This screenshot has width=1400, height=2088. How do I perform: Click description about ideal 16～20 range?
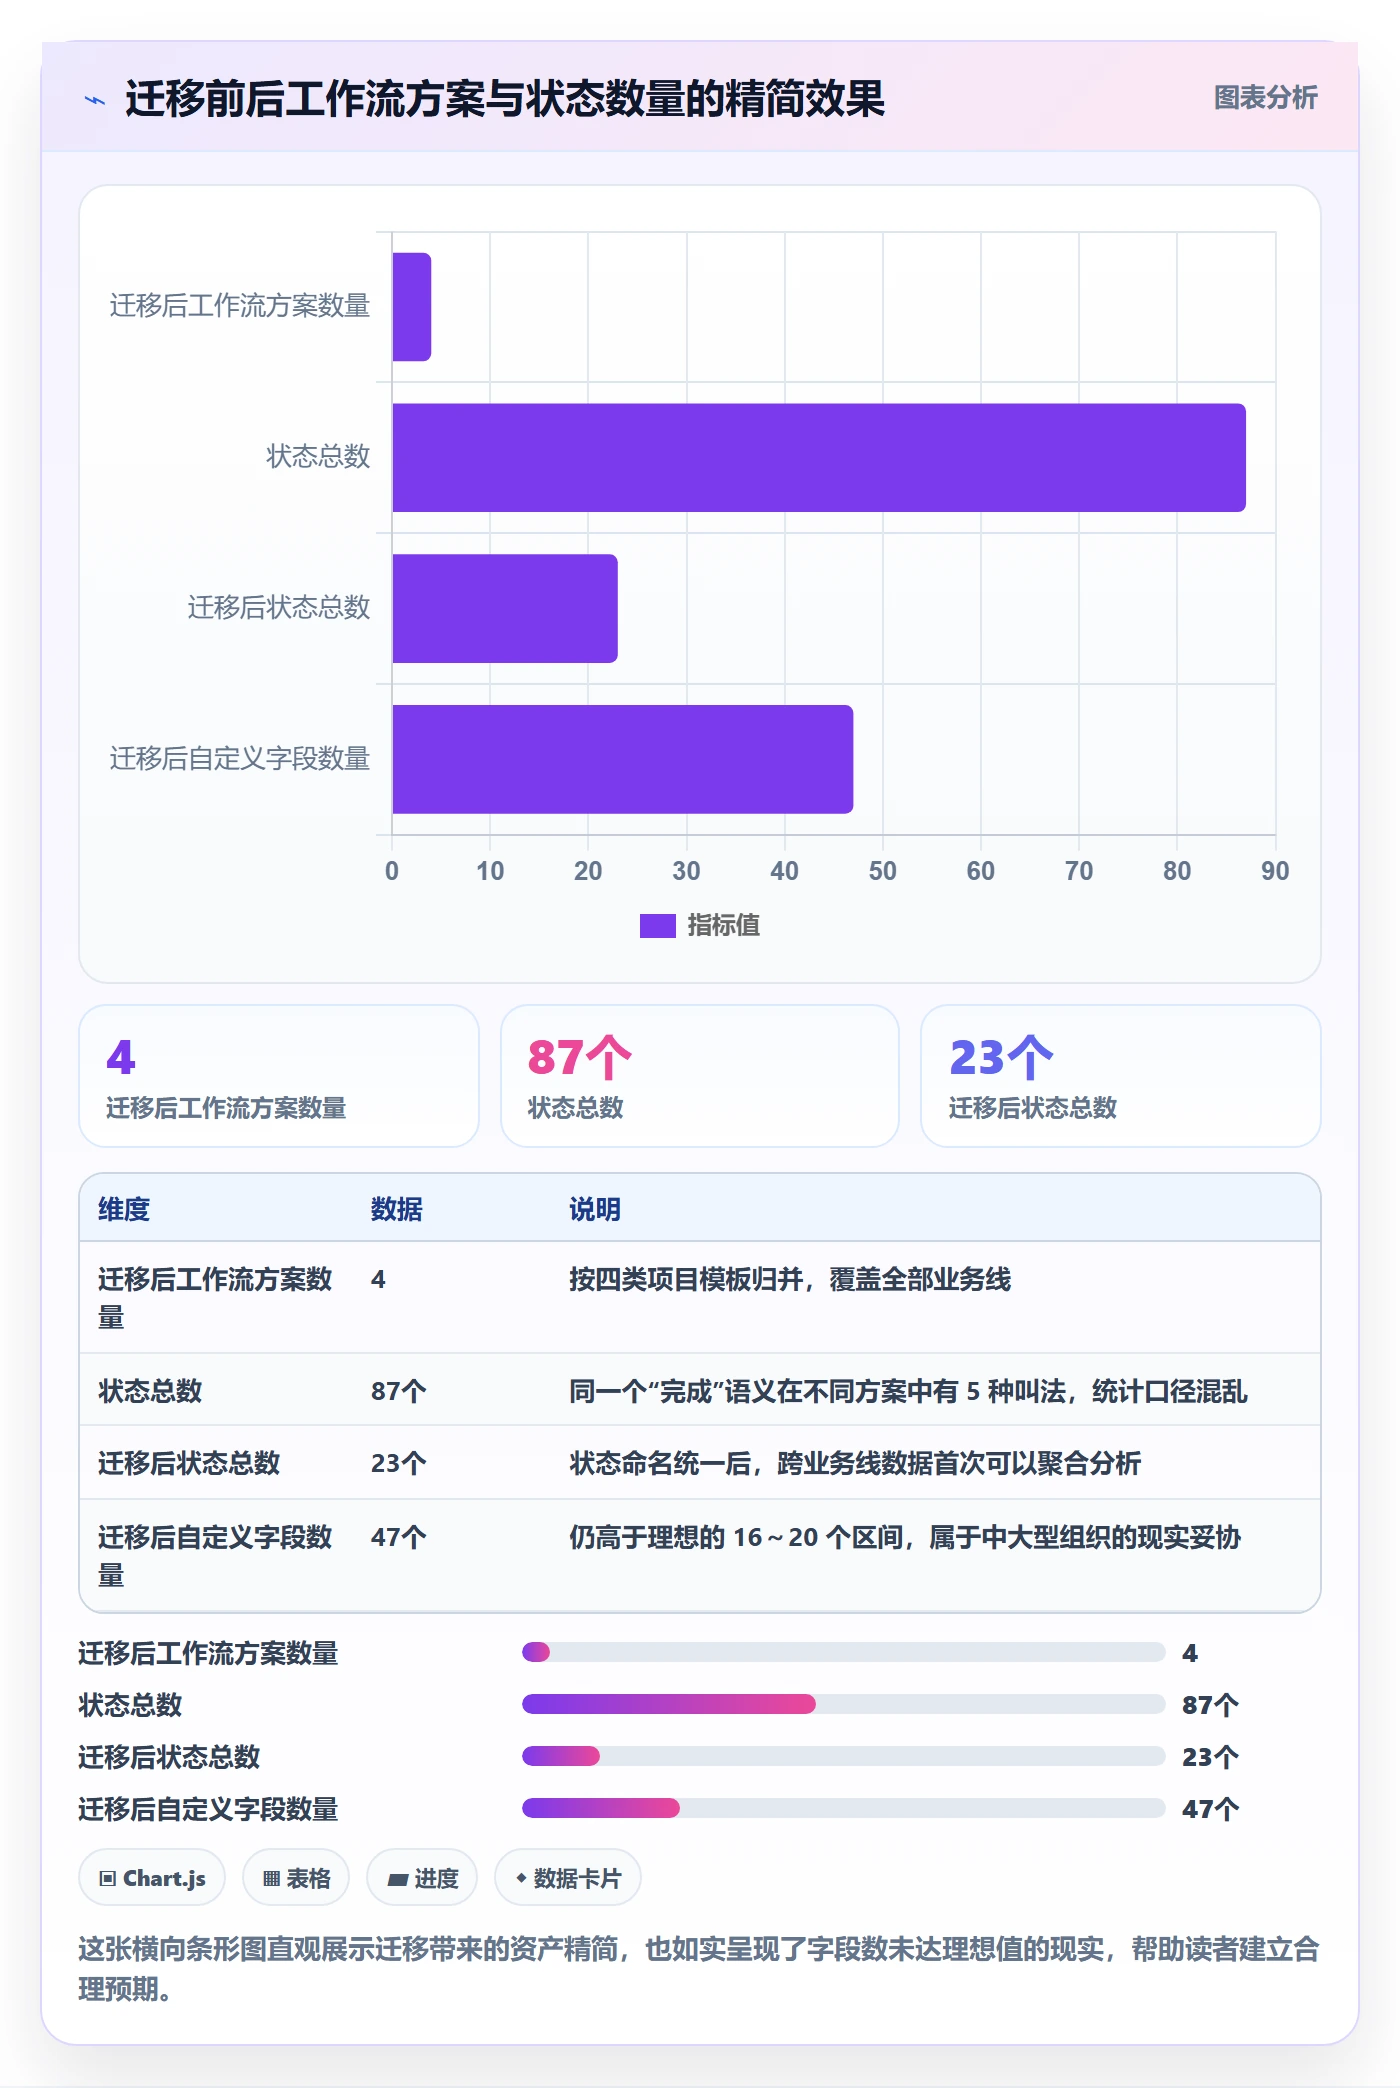point(905,1537)
